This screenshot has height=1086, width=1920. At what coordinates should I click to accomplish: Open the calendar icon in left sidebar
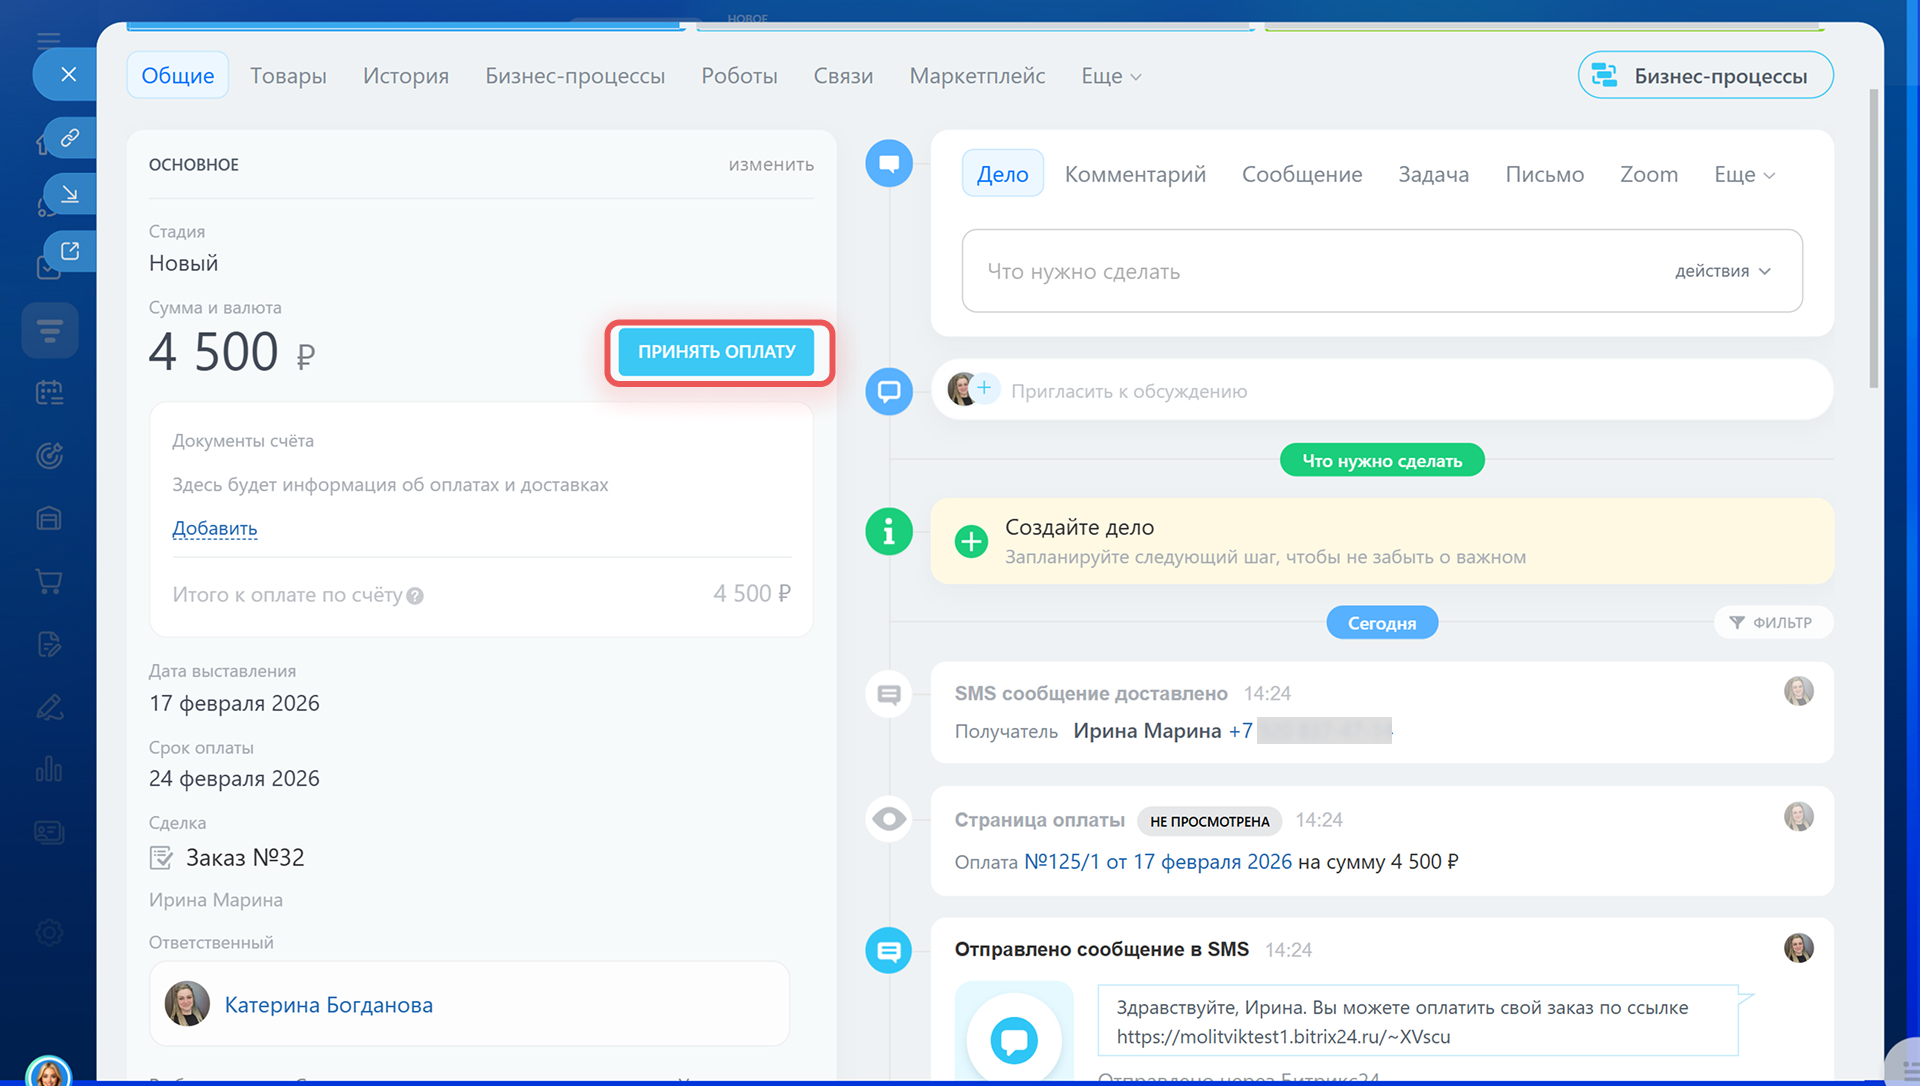point(49,393)
